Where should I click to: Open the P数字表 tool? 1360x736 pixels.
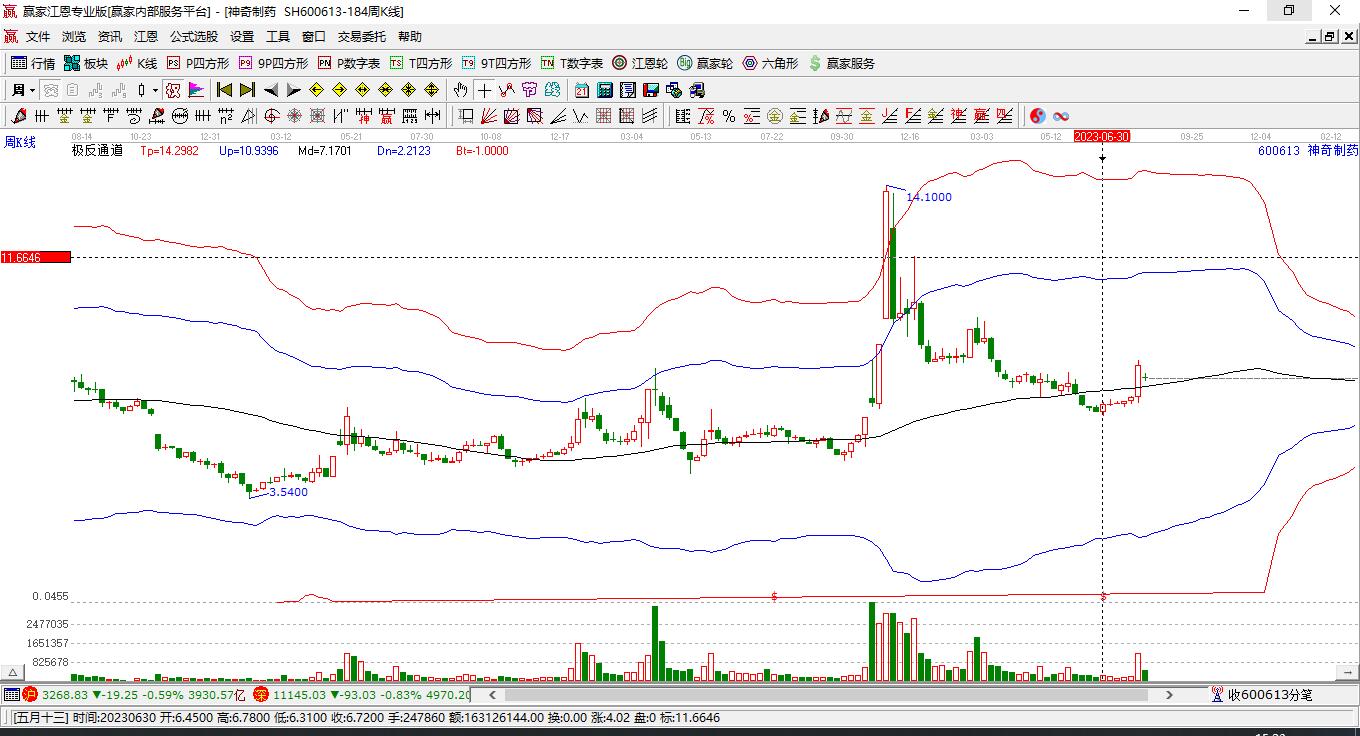pyautogui.click(x=348, y=63)
